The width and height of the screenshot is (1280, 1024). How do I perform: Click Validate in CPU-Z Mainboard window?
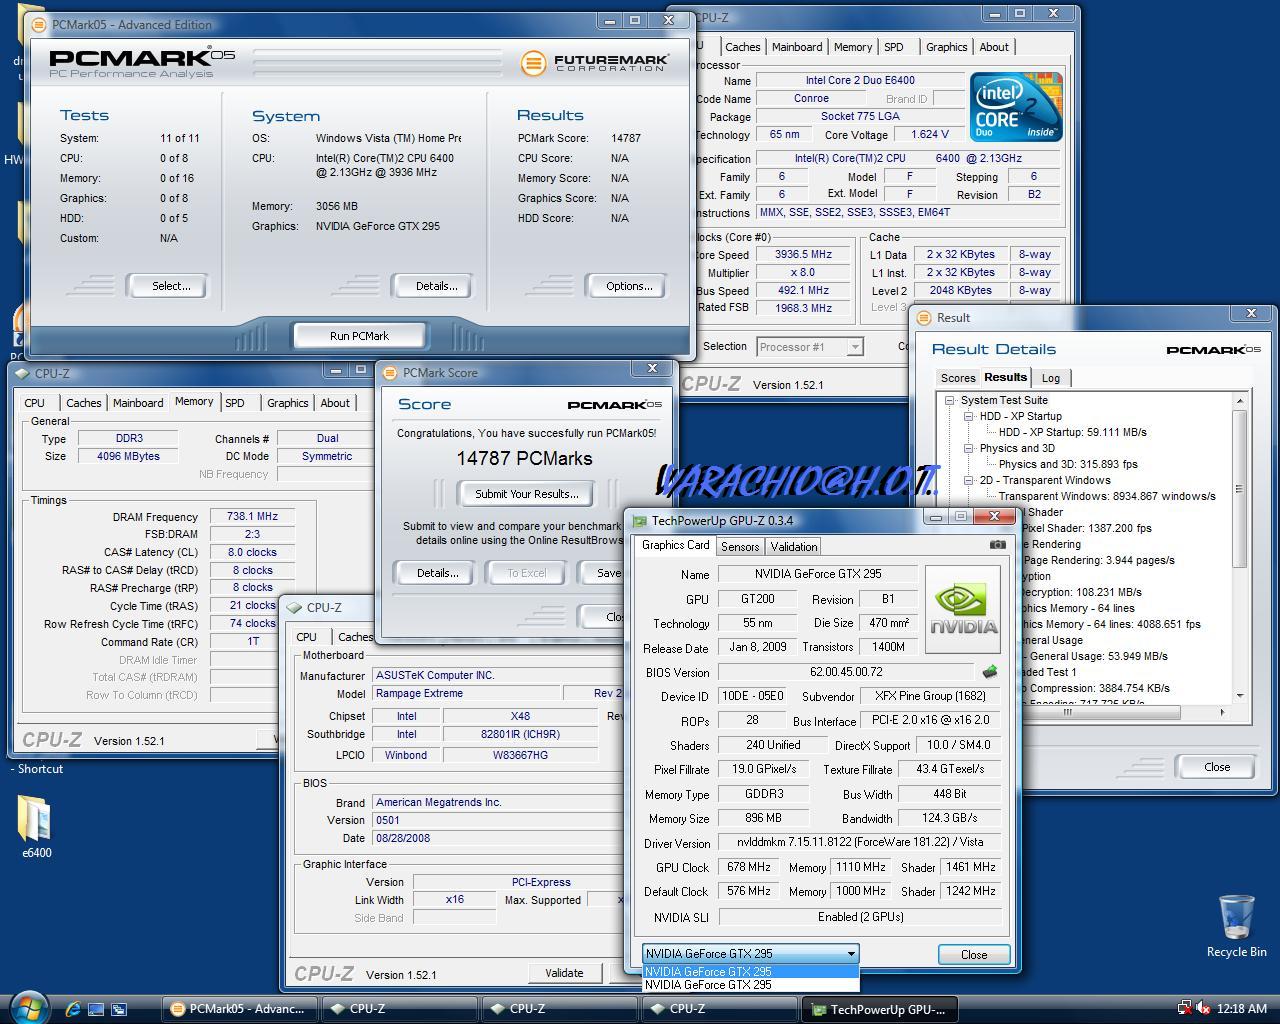(x=564, y=973)
